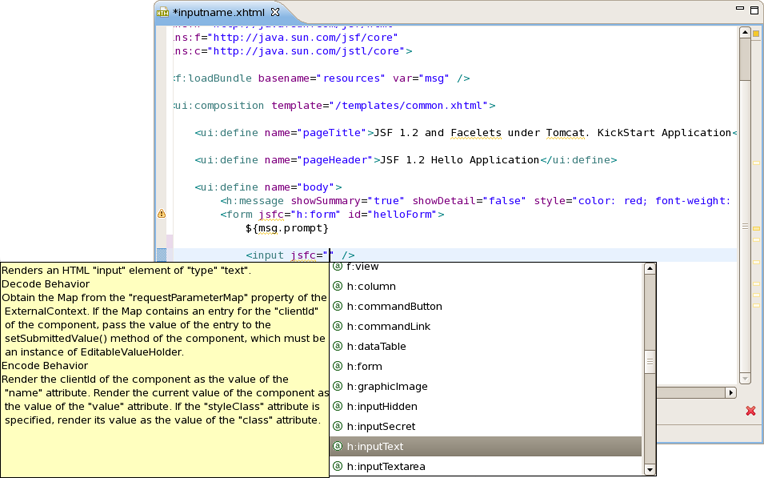764x478 pixels.
Task: Click the editor vertical scroll-down arrow
Action: 745,378
